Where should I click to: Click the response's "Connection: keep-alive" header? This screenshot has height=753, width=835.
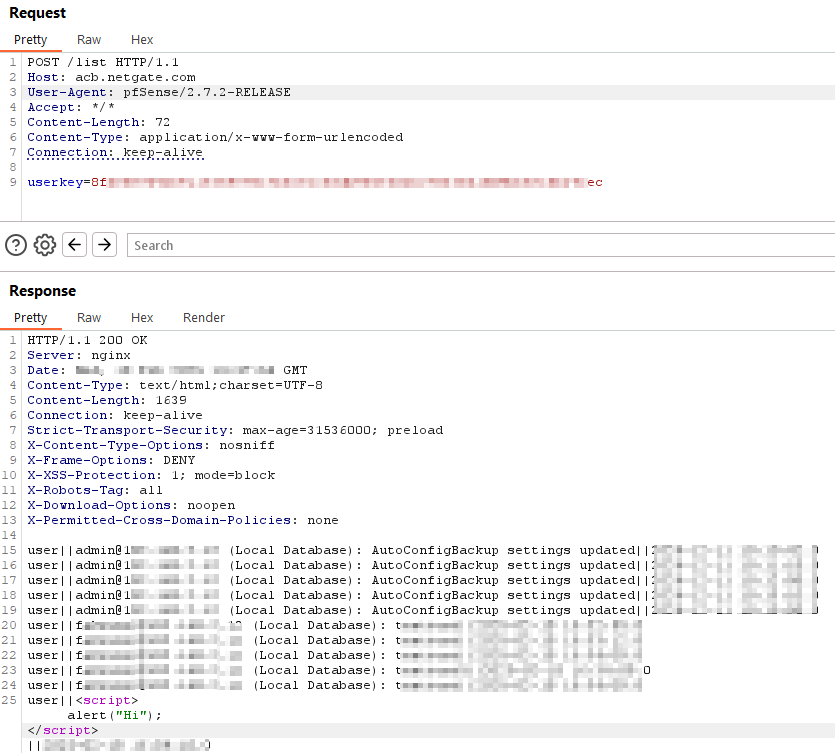pos(115,415)
